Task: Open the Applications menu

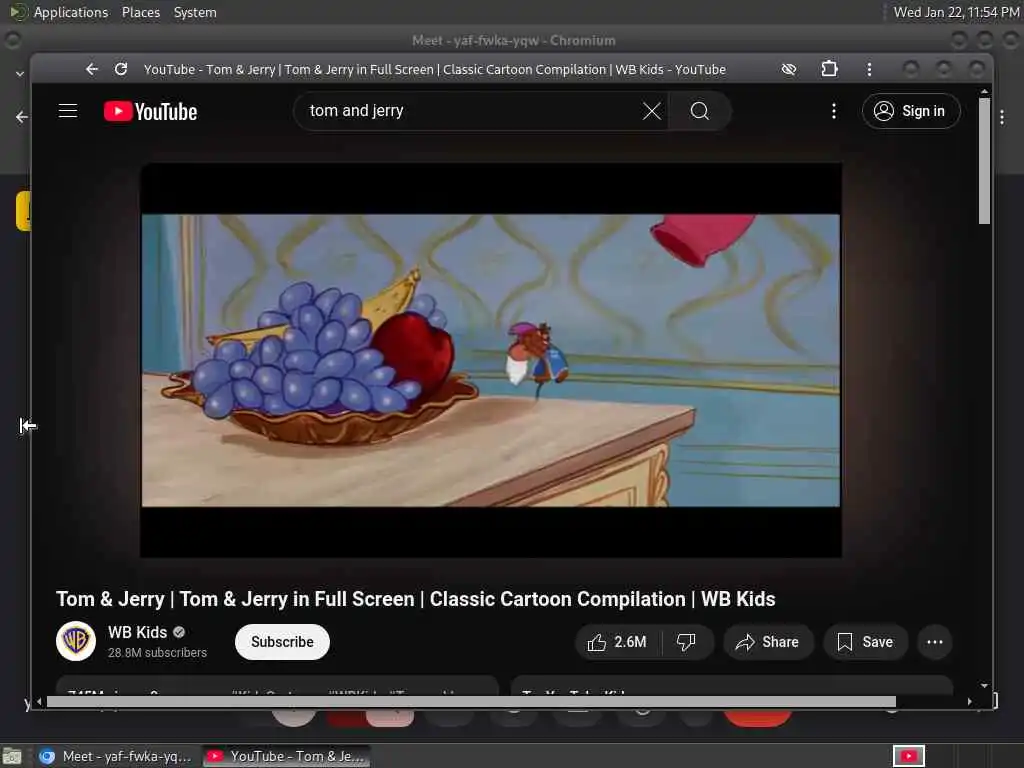Action: [x=71, y=12]
